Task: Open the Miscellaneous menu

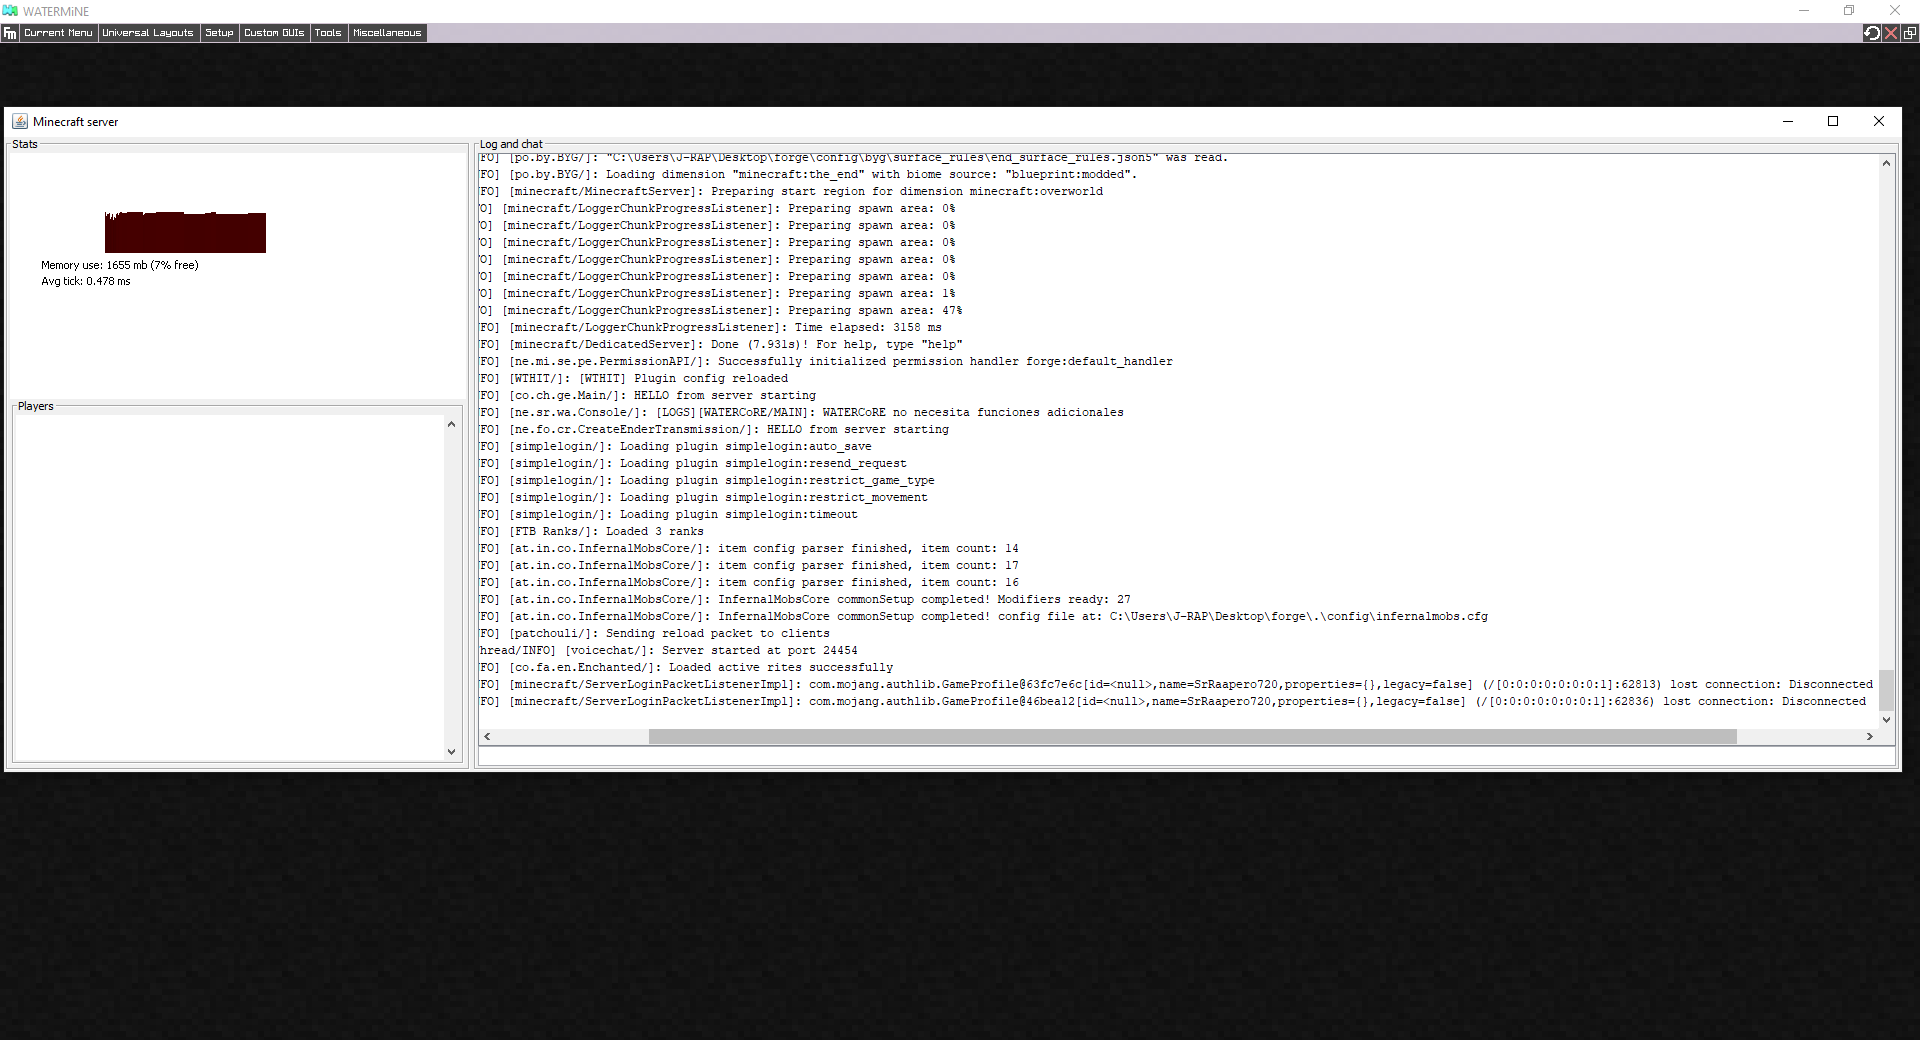Action: [x=386, y=33]
